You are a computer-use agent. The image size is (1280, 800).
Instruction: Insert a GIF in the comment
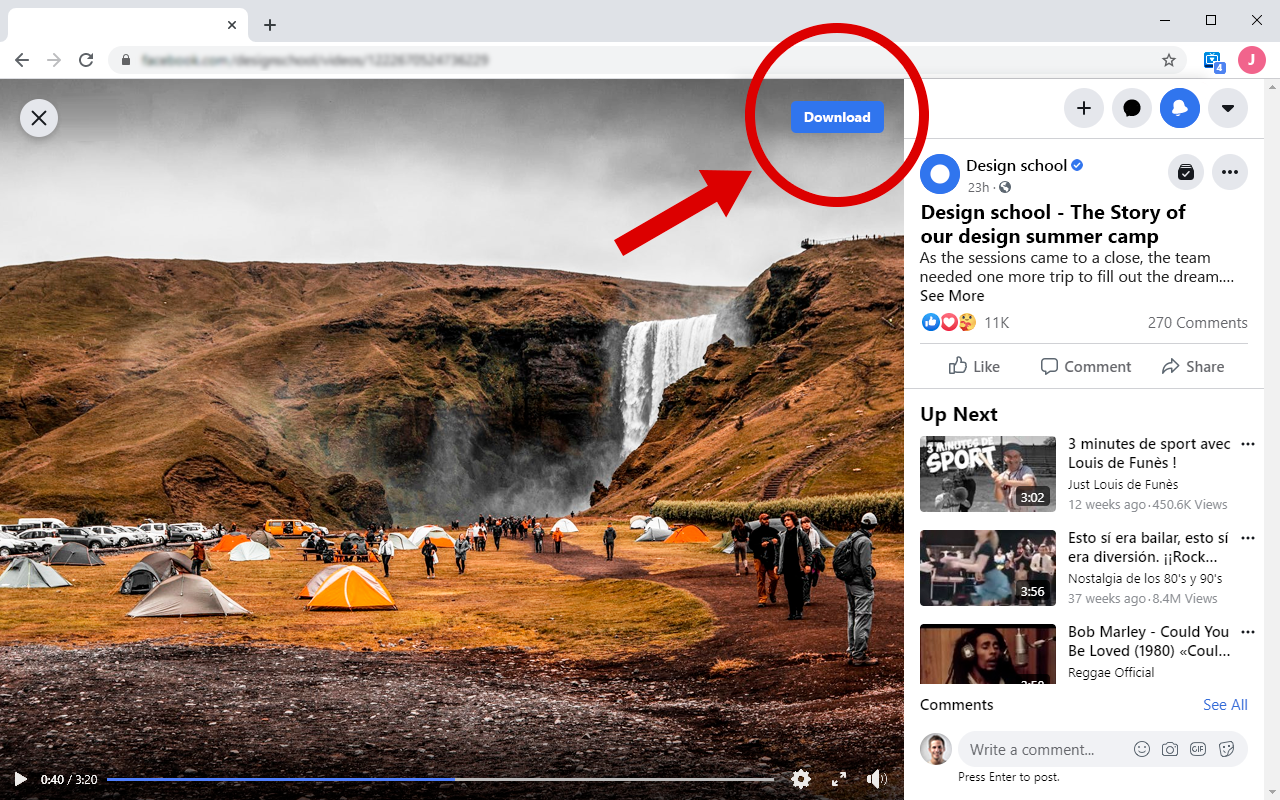tap(1197, 748)
